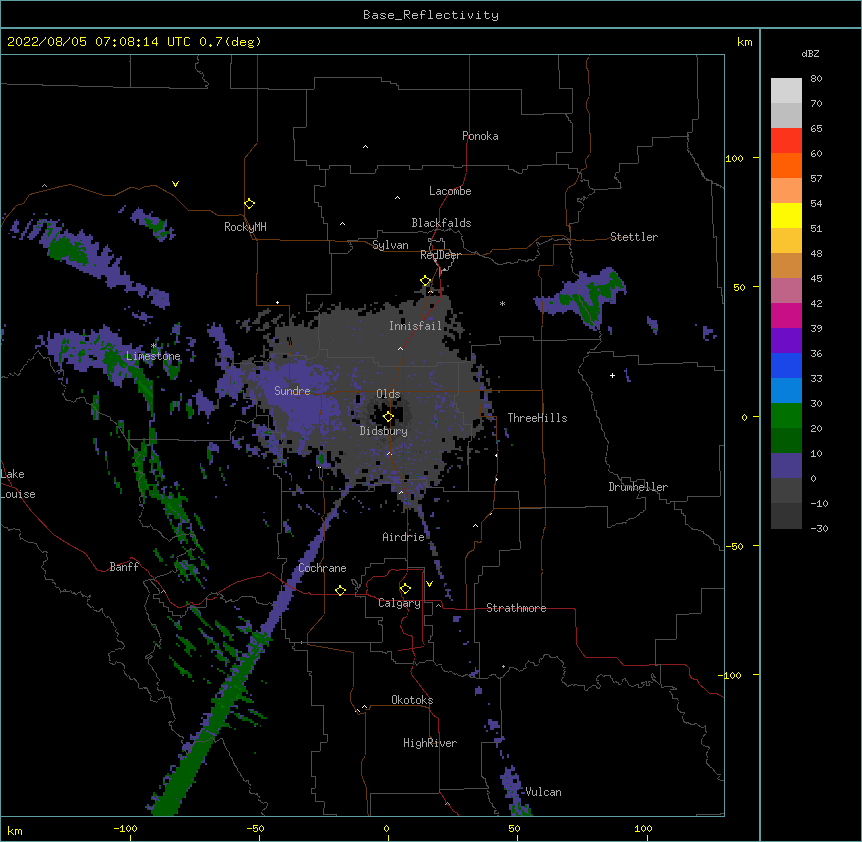The width and height of the screenshot is (862, 842).
Task: Click the Stettler town label
Action: (x=634, y=237)
